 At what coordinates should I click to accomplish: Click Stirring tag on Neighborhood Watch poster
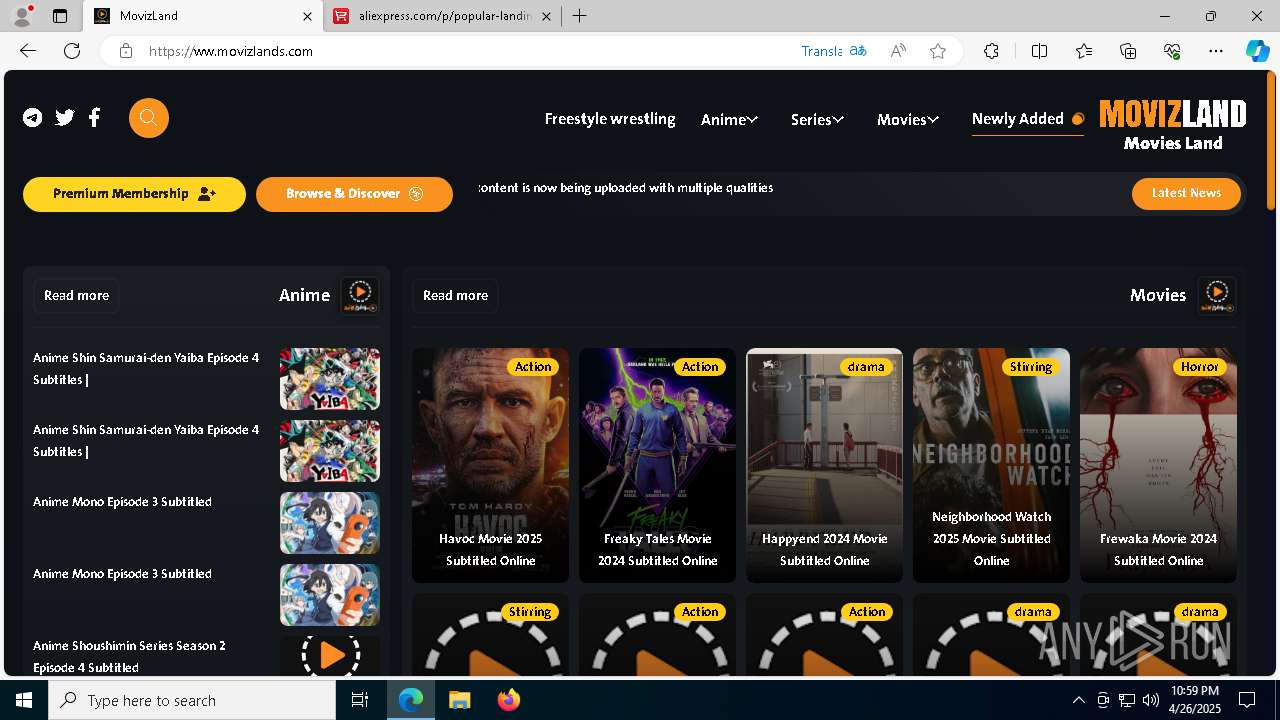click(1031, 367)
